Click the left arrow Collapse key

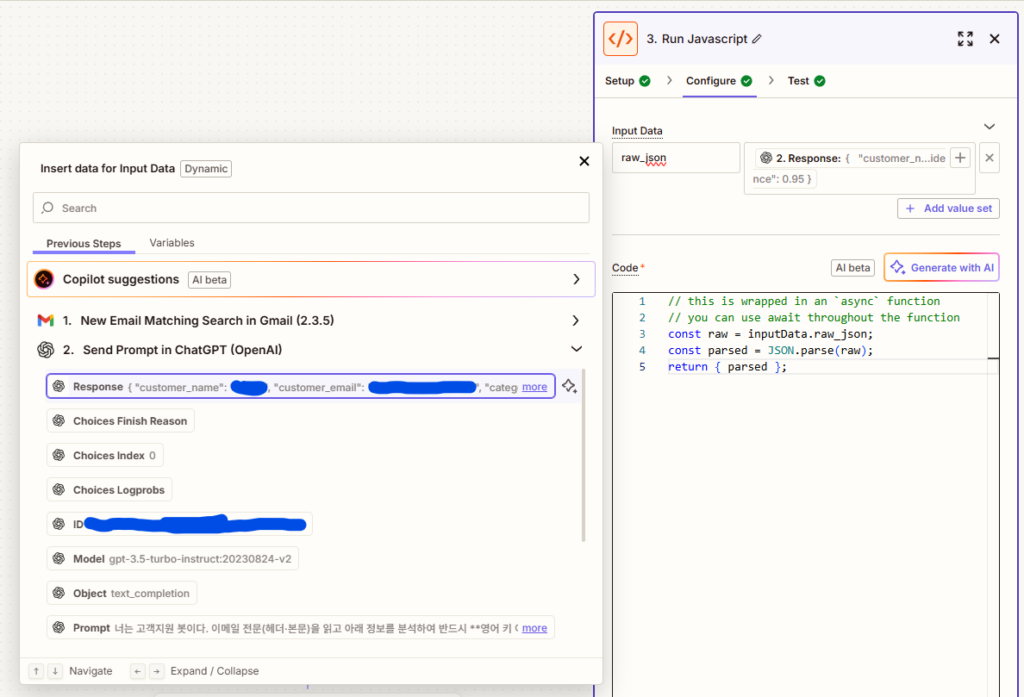pos(137,671)
